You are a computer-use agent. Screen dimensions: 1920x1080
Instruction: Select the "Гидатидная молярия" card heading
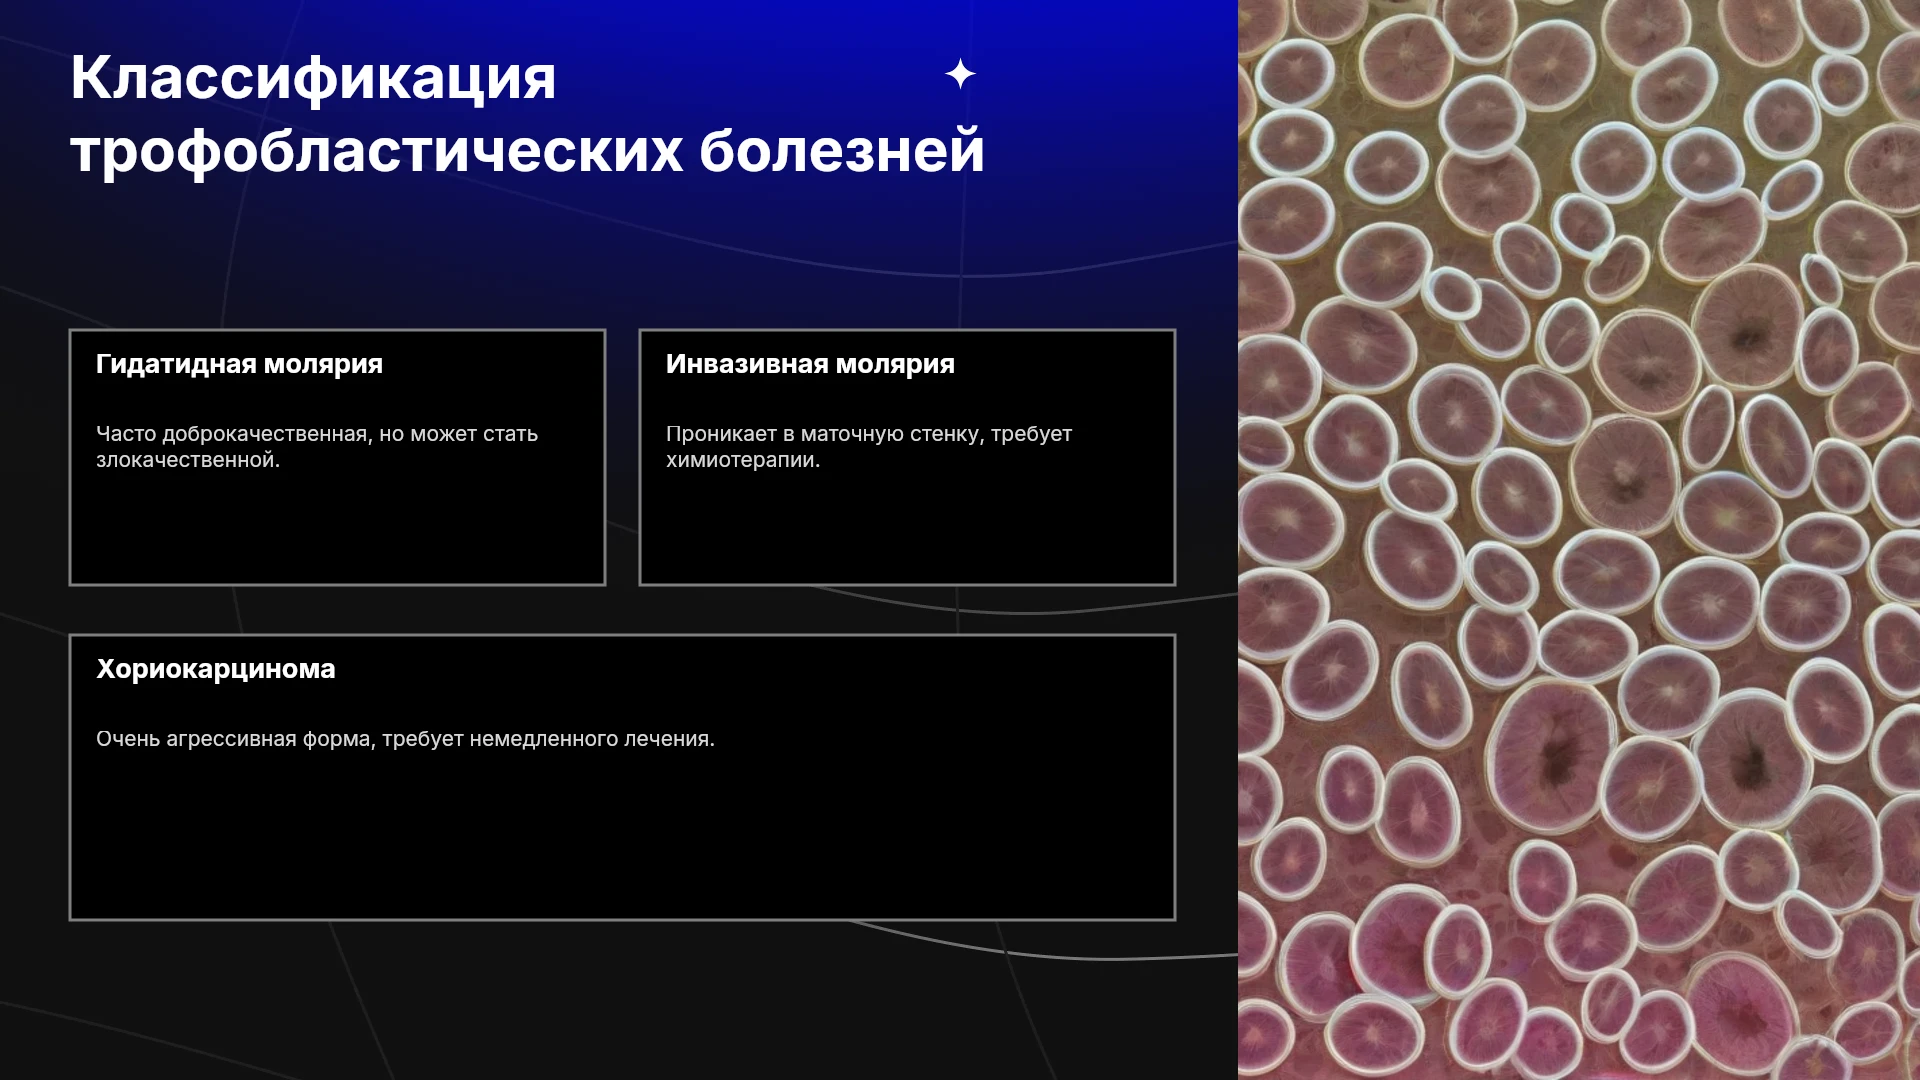tap(239, 364)
